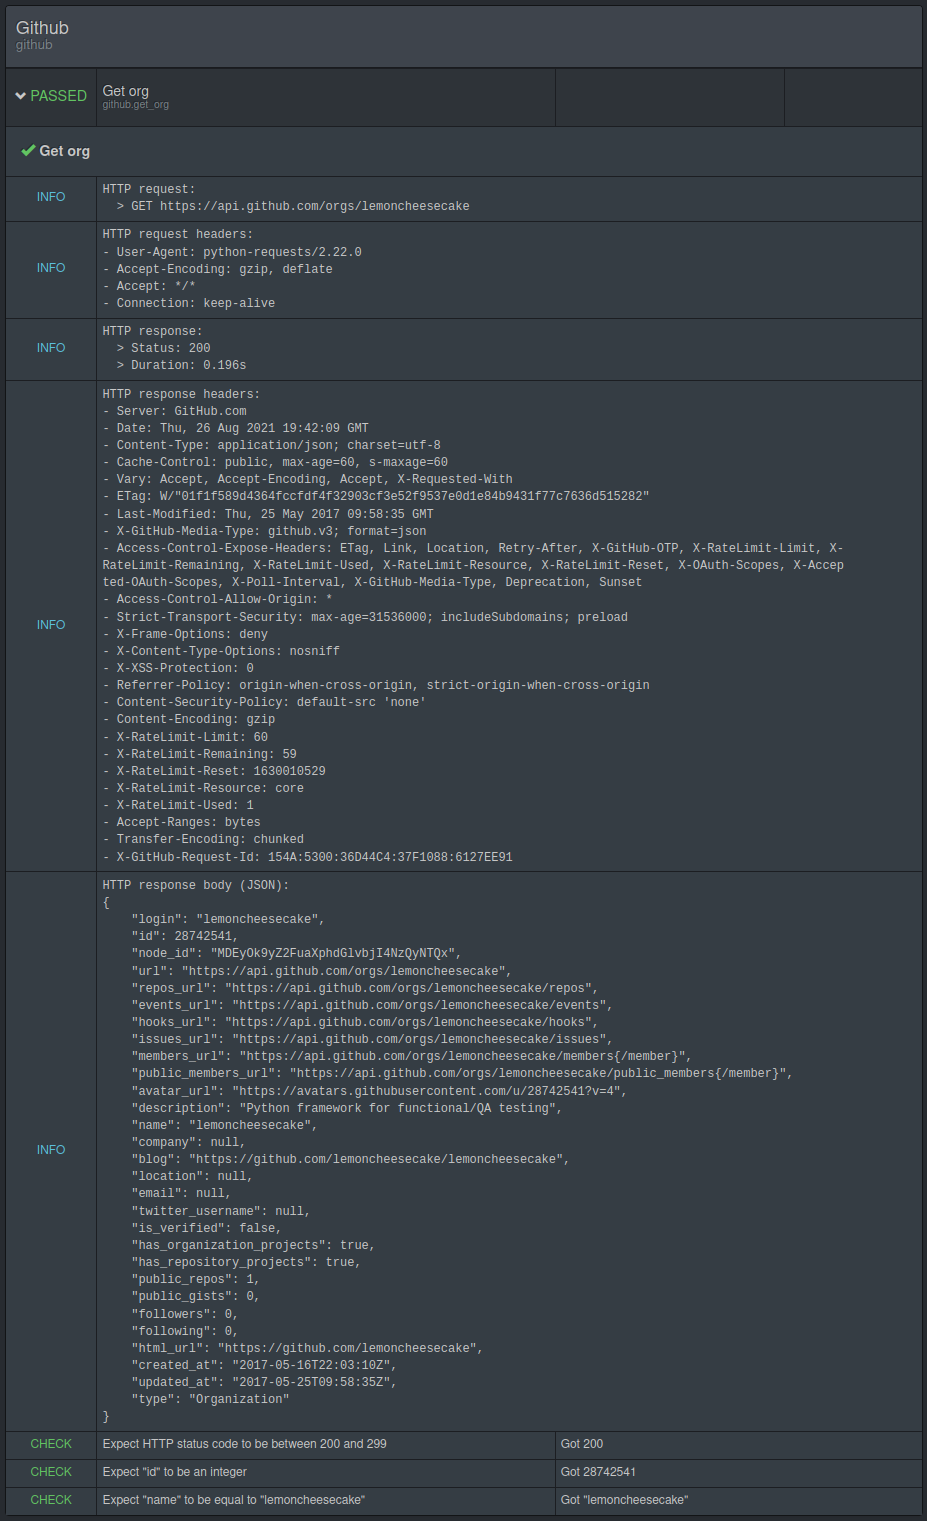Click the INFO label for request headers
The width and height of the screenshot is (927, 1521).
[51, 268]
